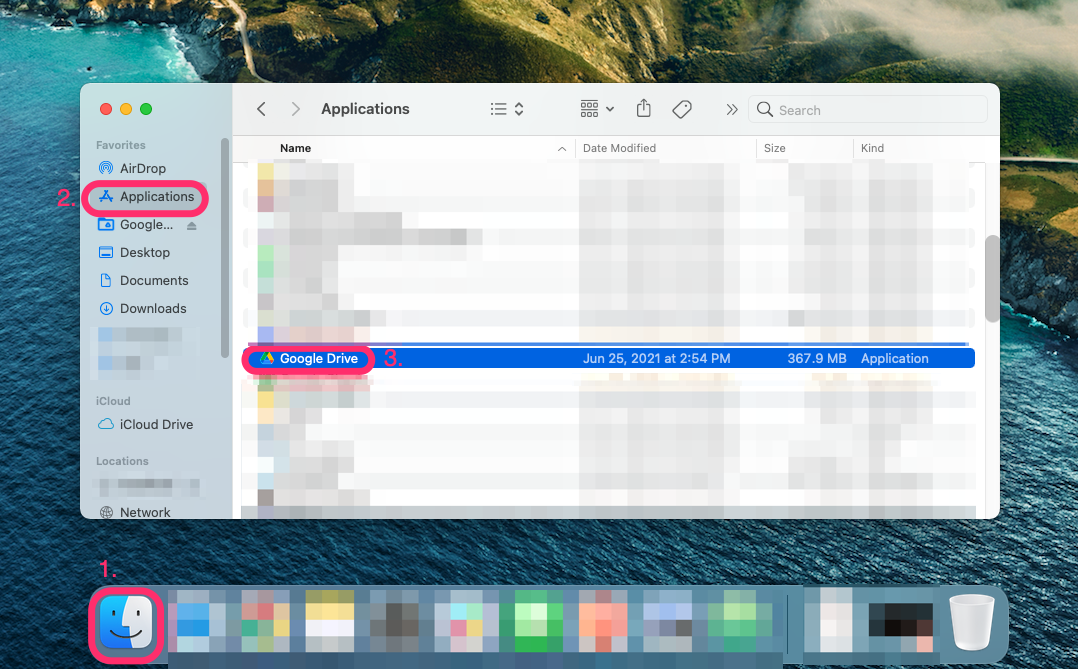1078x669 pixels.
Task: Click the sidebar vertical scrollbar
Action: 225,248
